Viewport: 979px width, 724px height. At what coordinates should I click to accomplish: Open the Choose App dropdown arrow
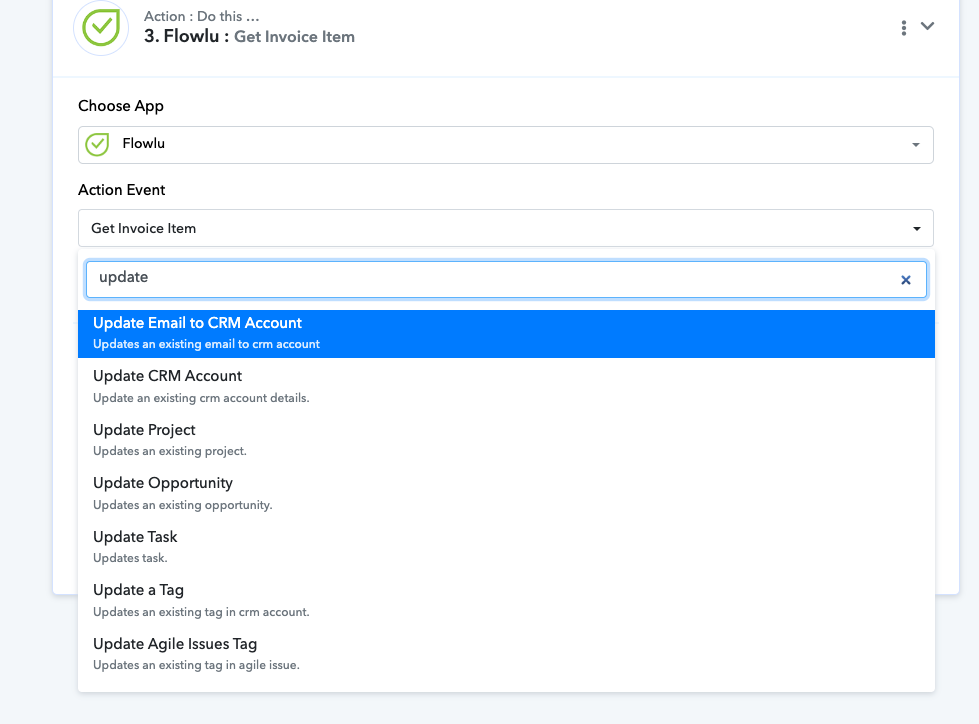click(x=915, y=145)
